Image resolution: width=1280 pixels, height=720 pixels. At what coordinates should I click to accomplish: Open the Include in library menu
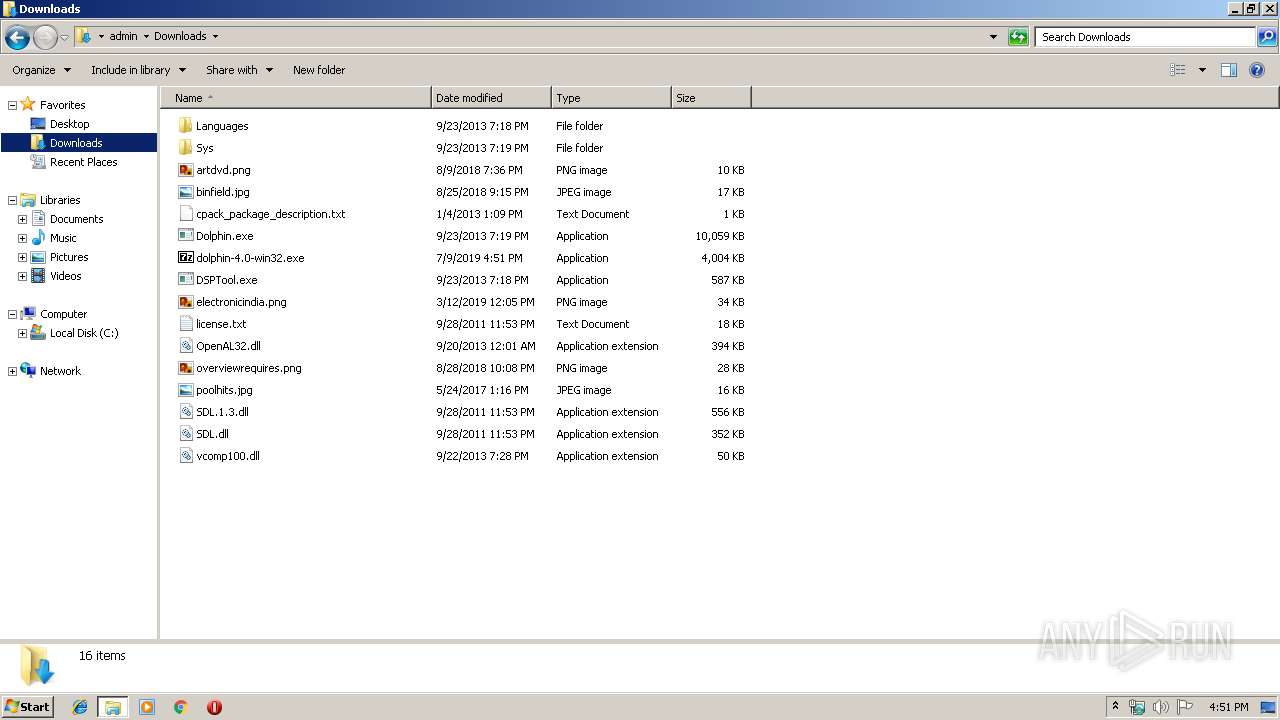(x=138, y=70)
